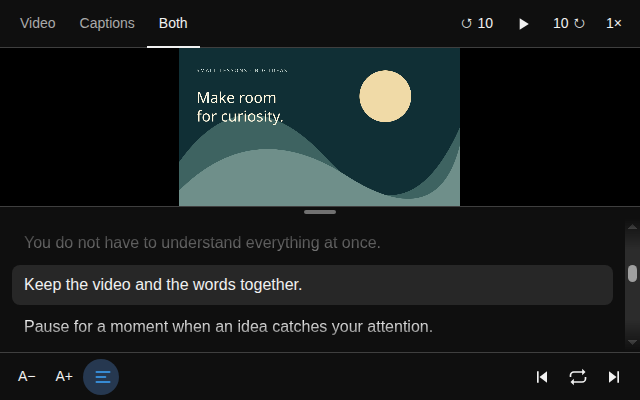
Task: Jump to next caption line
Action: click(614, 377)
